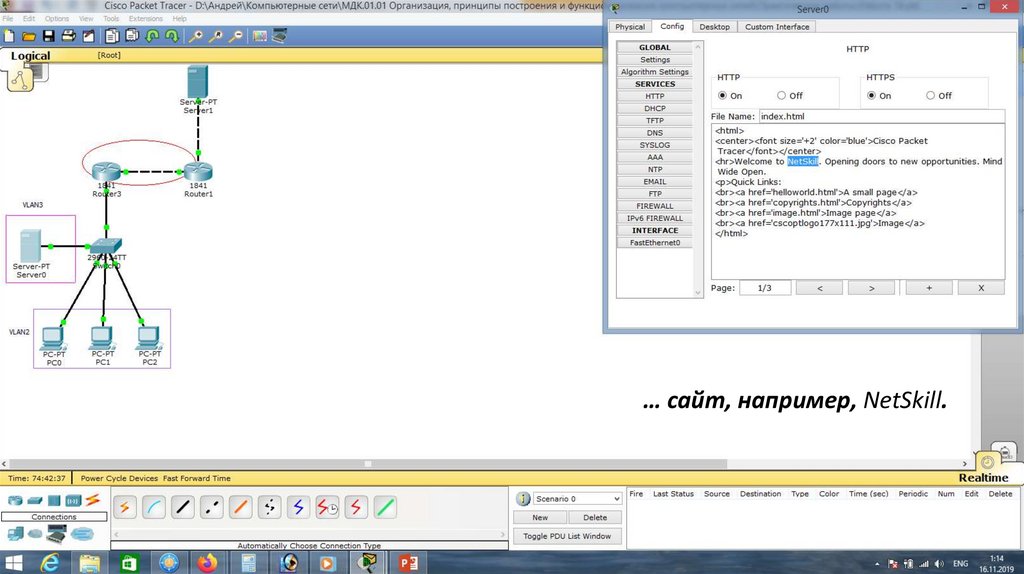Click the Toggle PDU List Window button
The height and width of the screenshot is (574, 1024).
[567, 536]
